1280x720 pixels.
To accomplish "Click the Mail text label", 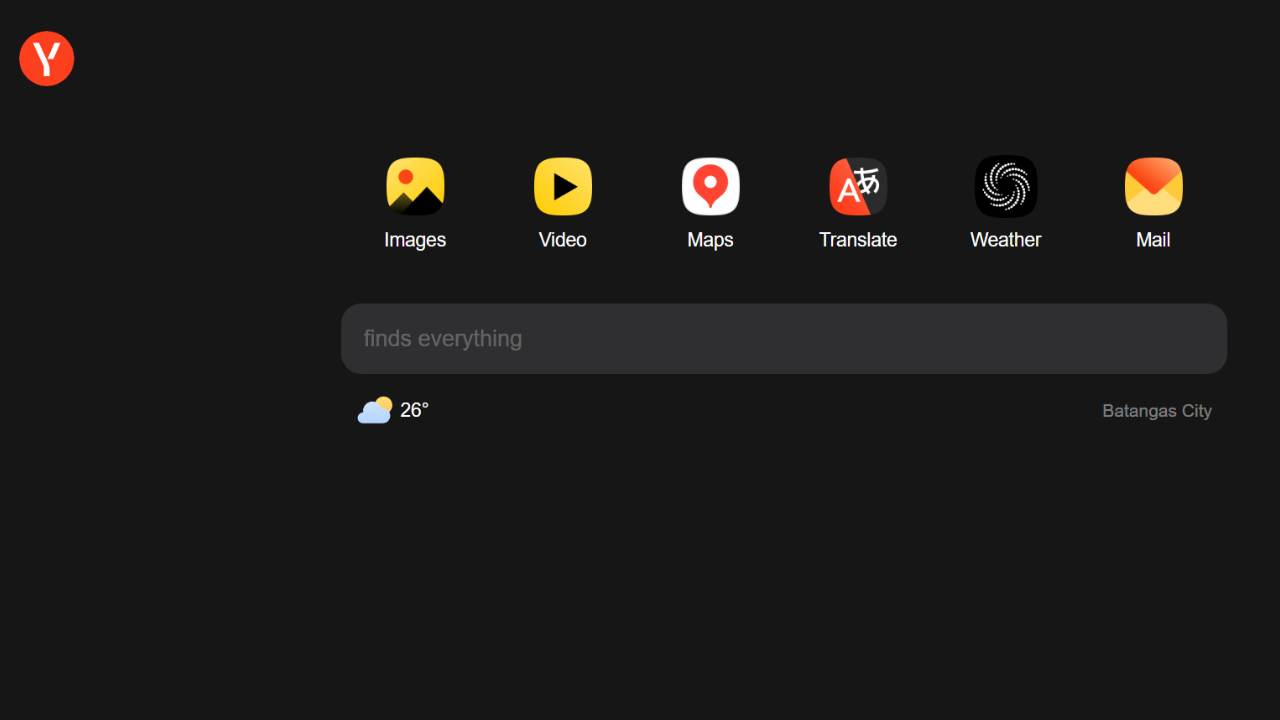I will coord(1153,240).
